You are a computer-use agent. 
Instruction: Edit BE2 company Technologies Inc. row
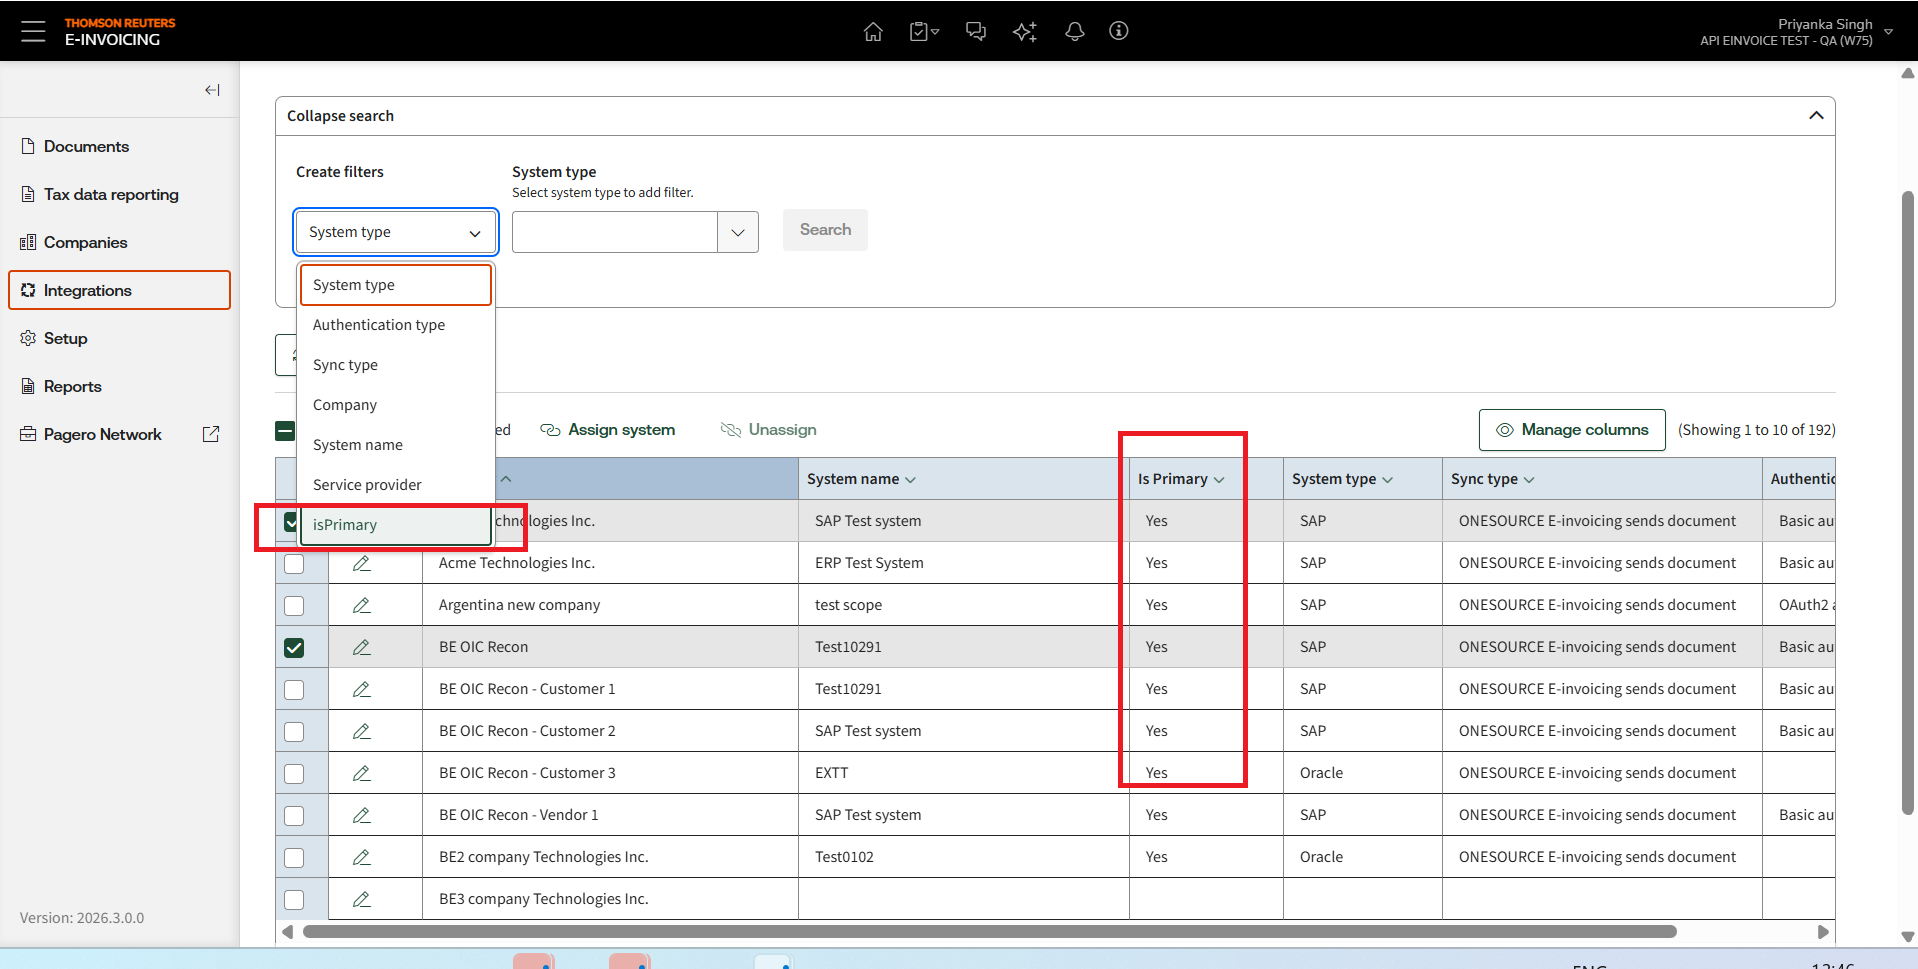pyautogui.click(x=362, y=857)
